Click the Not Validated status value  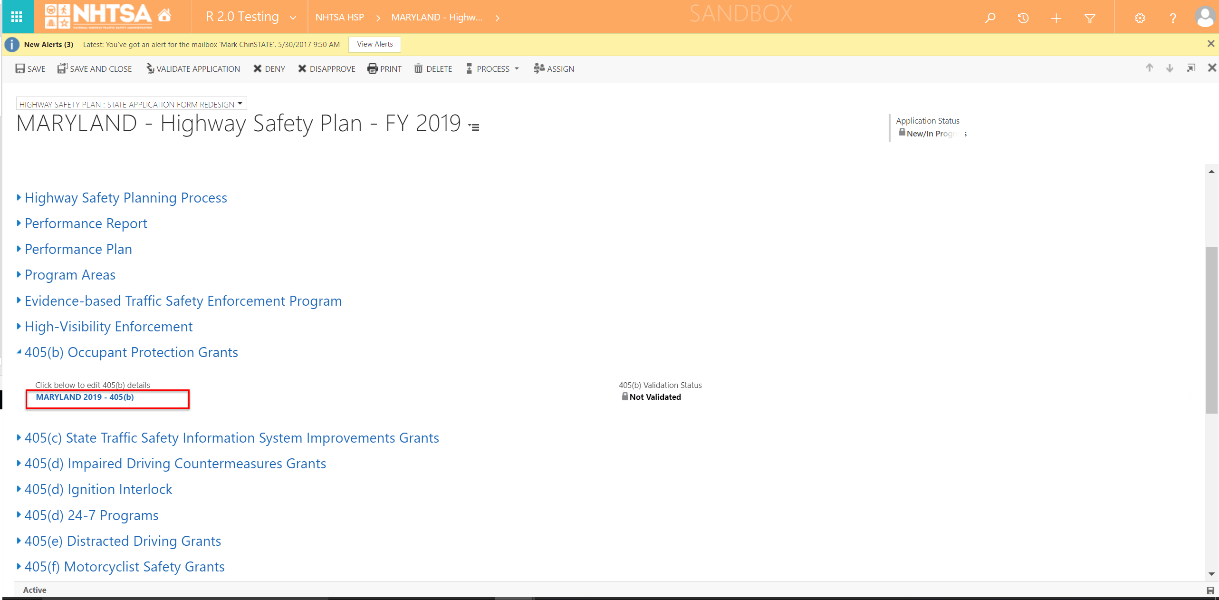click(x=655, y=397)
